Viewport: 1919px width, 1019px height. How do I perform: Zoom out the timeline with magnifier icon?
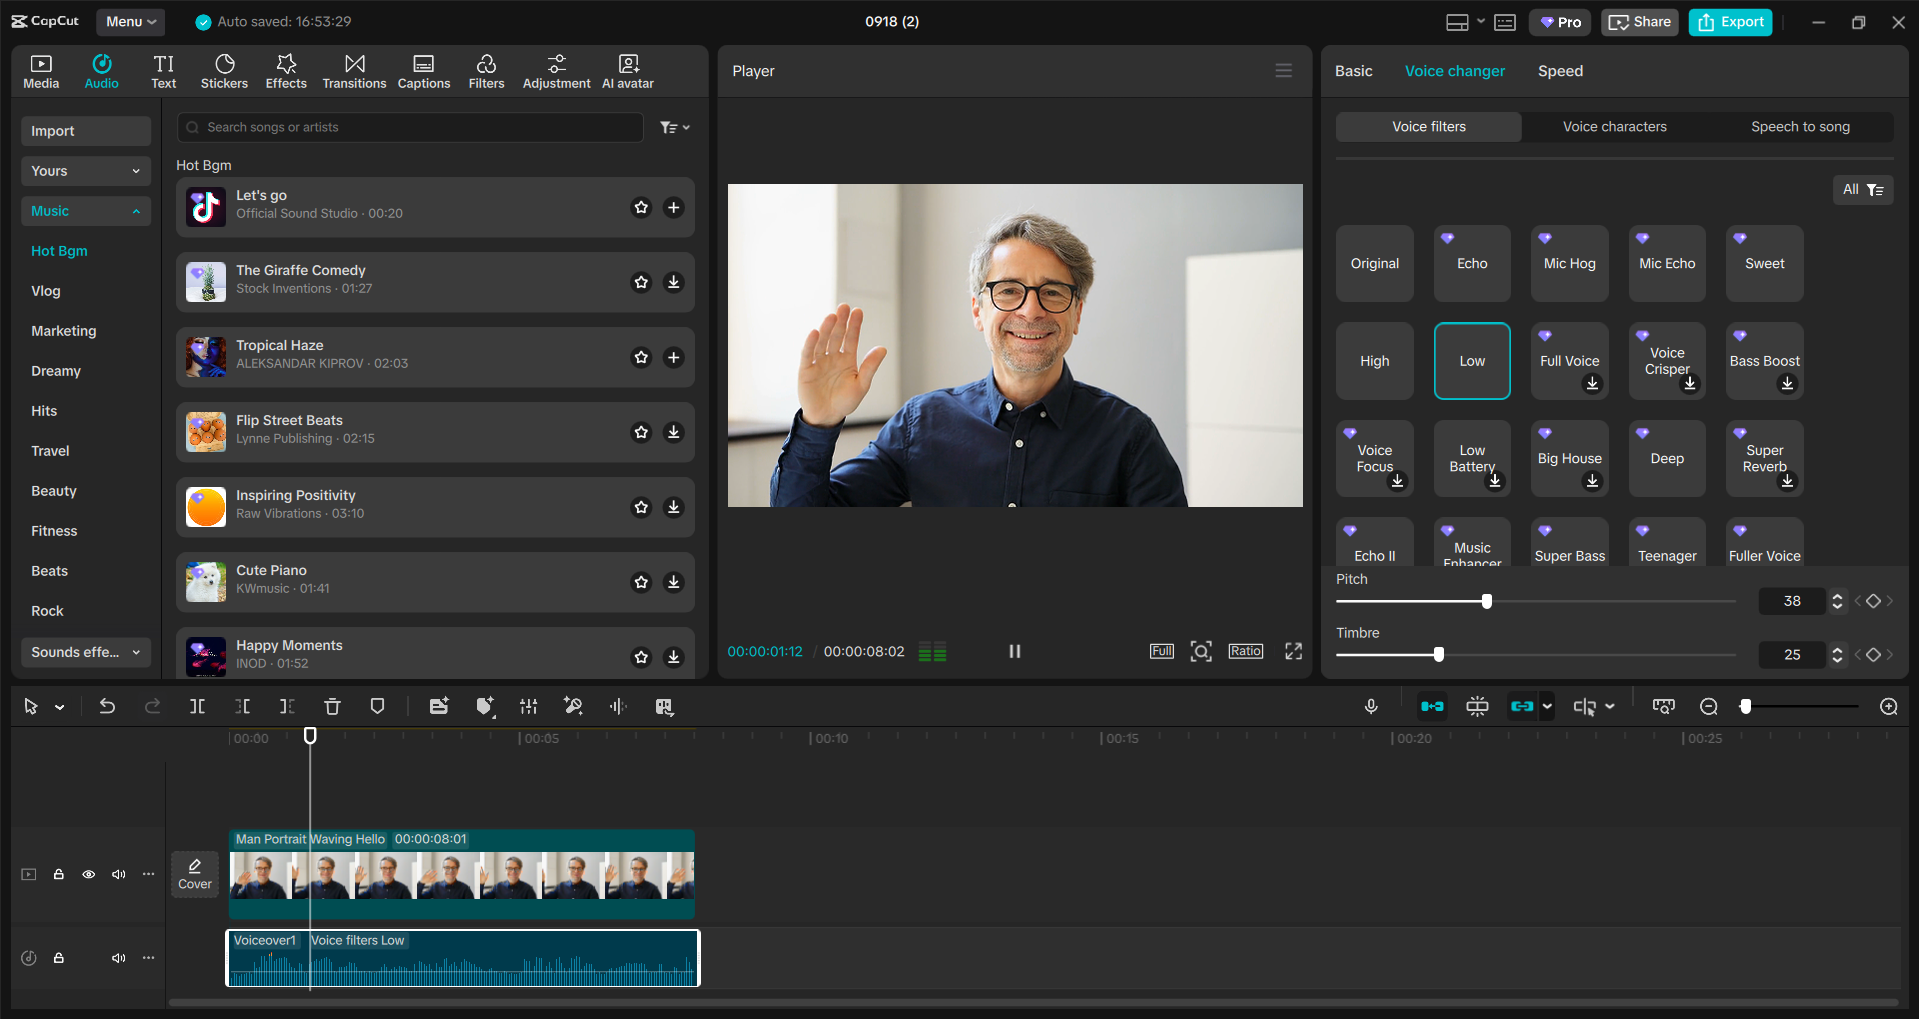tap(1709, 706)
